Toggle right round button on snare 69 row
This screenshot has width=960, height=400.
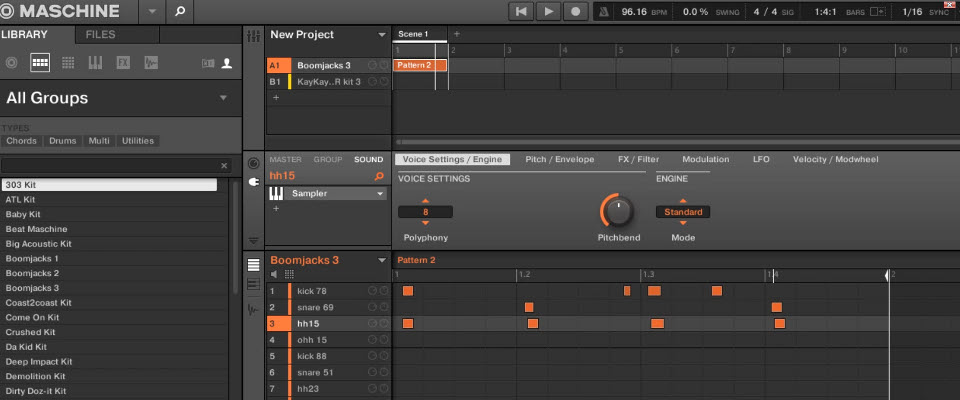pos(384,307)
